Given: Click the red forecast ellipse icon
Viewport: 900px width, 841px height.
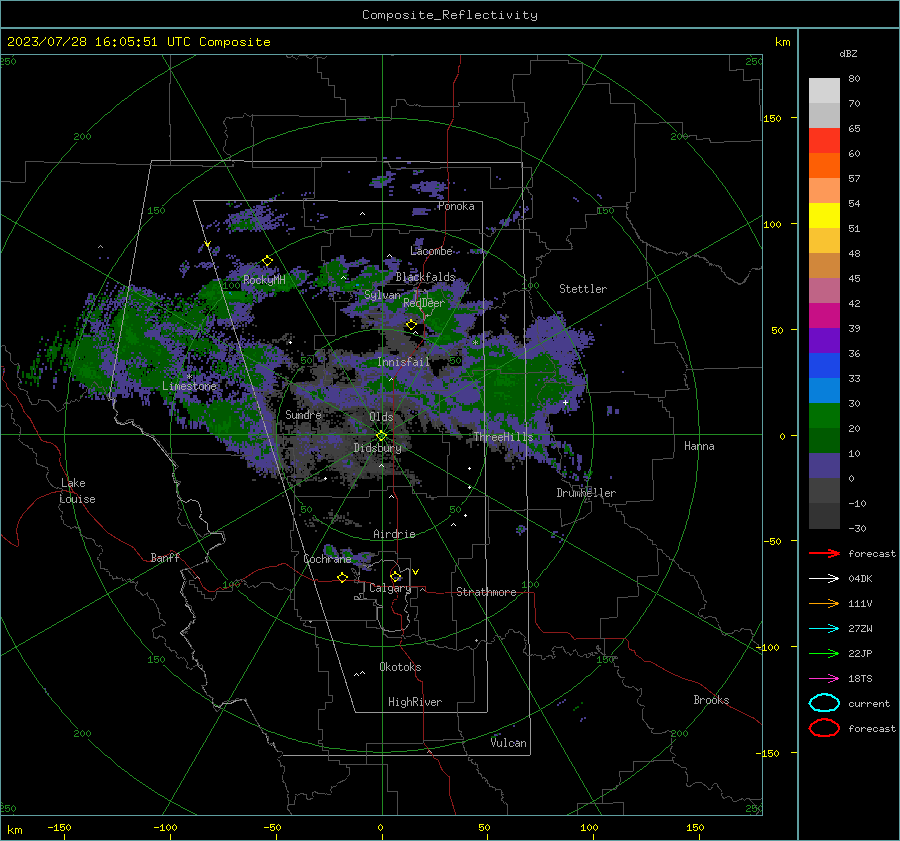Looking at the screenshot, I should [x=824, y=728].
